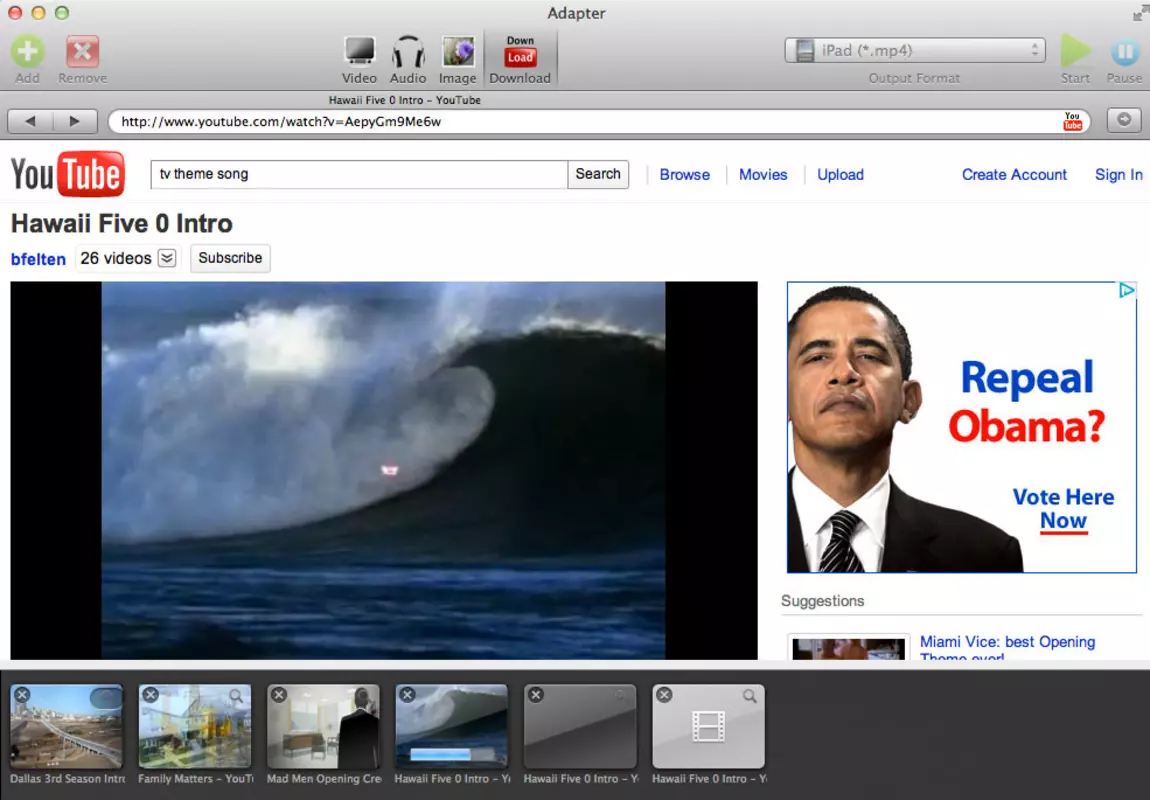This screenshot has width=1150, height=800.
Task: Click Create Account link
Action: coord(1014,175)
